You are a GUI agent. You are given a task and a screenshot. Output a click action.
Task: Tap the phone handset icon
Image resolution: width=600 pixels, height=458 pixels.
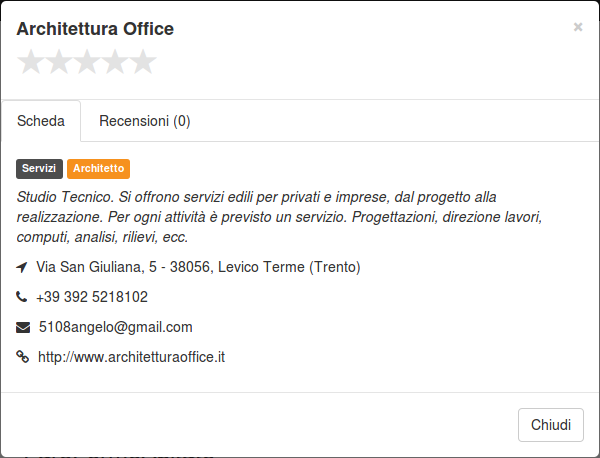click(22, 297)
